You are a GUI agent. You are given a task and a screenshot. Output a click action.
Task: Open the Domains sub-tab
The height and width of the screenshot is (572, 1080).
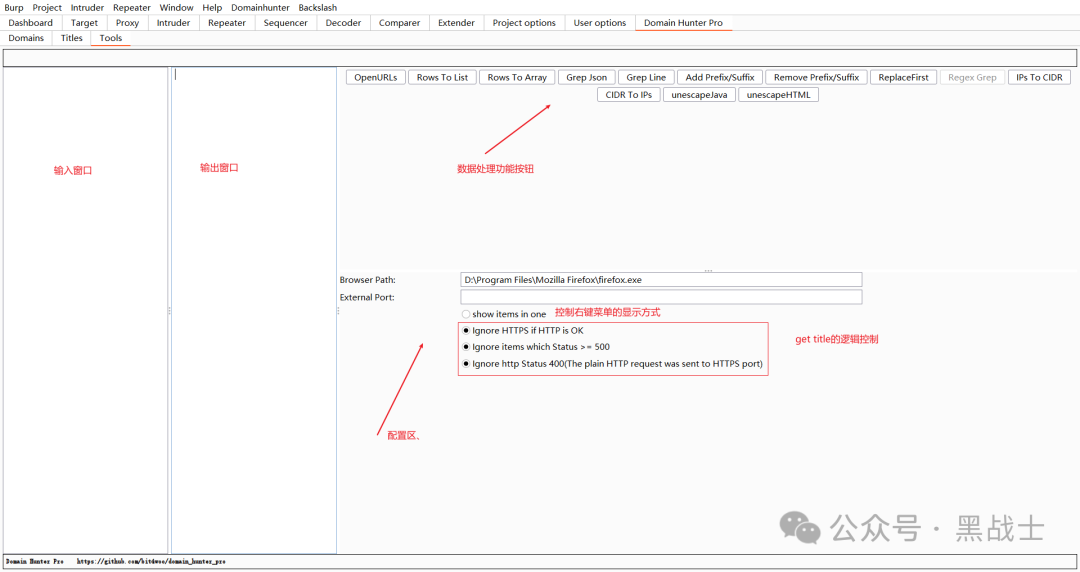[26, 38]
